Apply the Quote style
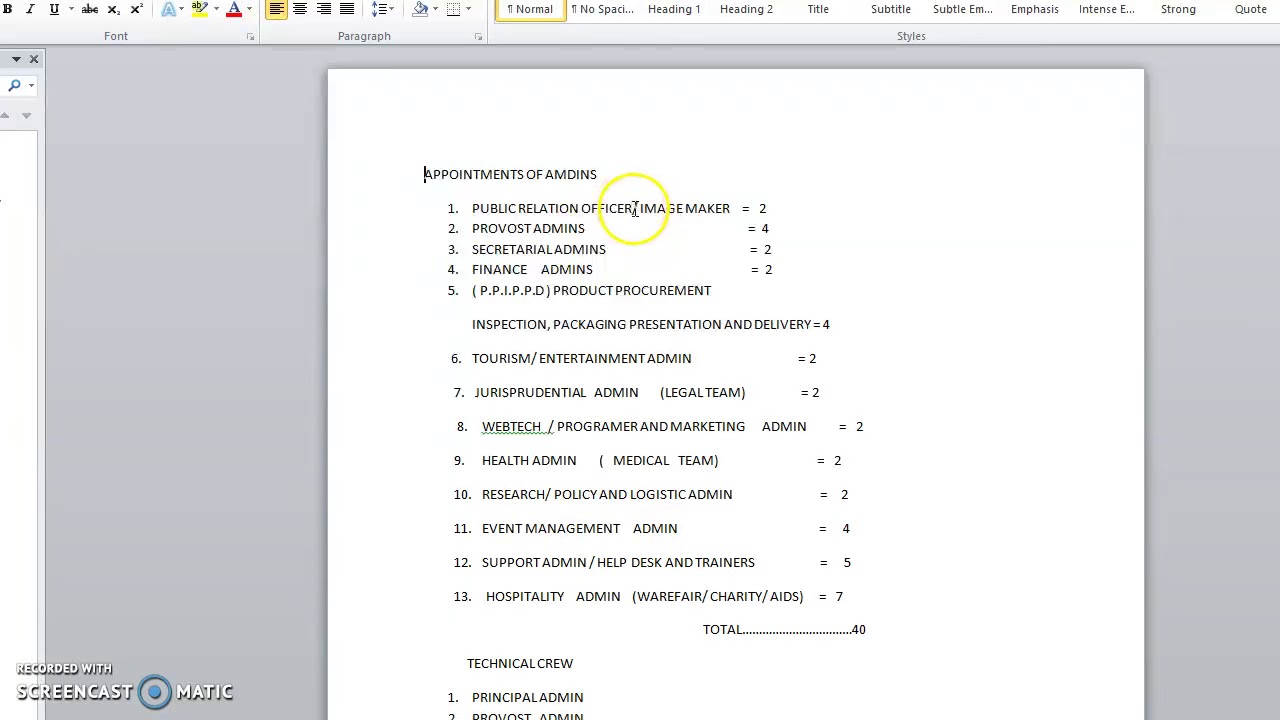The height and width of the screenshot is (720, 1280). point(1250,9)
